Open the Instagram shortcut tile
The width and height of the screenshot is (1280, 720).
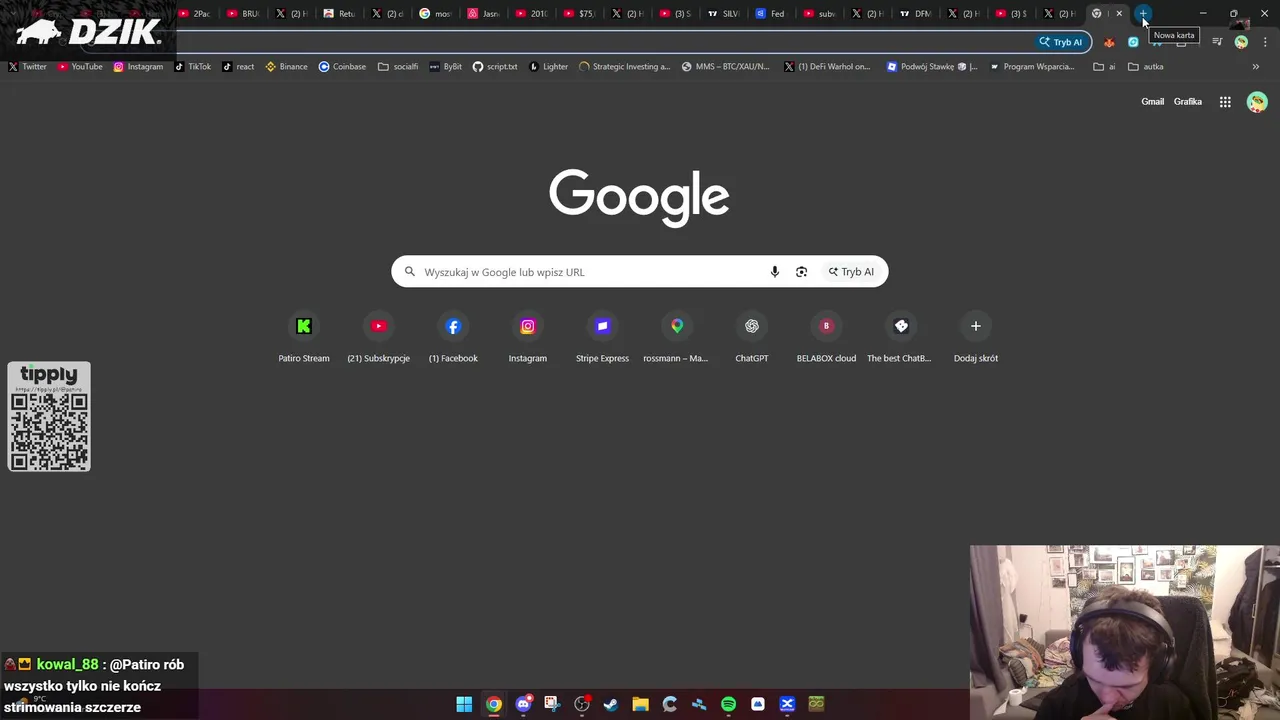click(x=527, y=338)
